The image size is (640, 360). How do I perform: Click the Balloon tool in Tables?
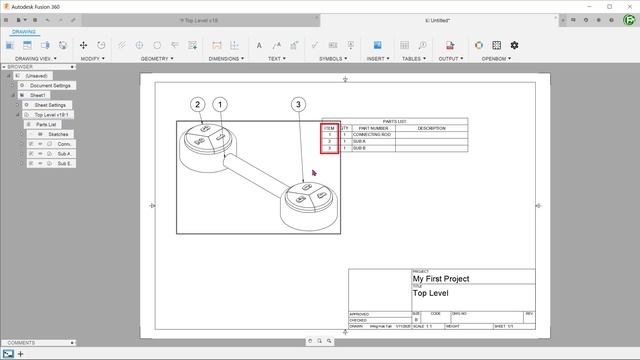[x=422, y=45]
